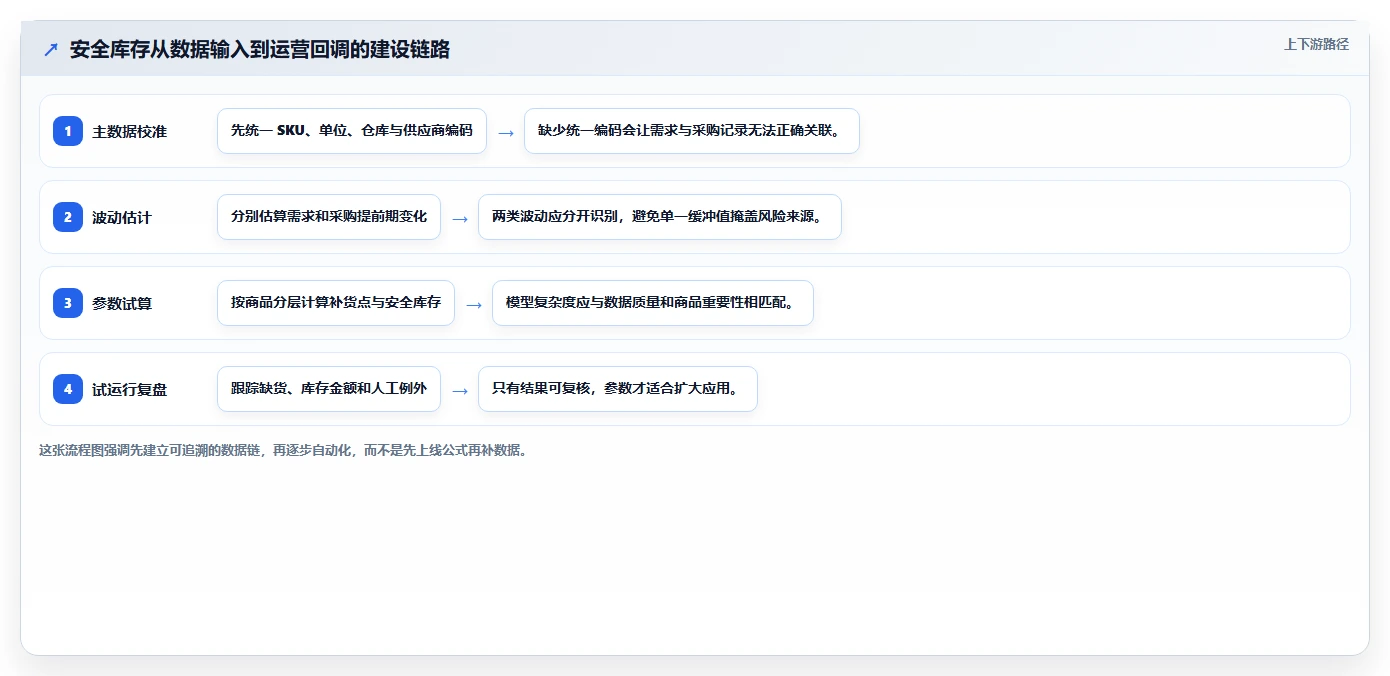Click the footer note 这张流程图强调先建立可追溯的数据链
1390x676 pixels.
[283, 450]
